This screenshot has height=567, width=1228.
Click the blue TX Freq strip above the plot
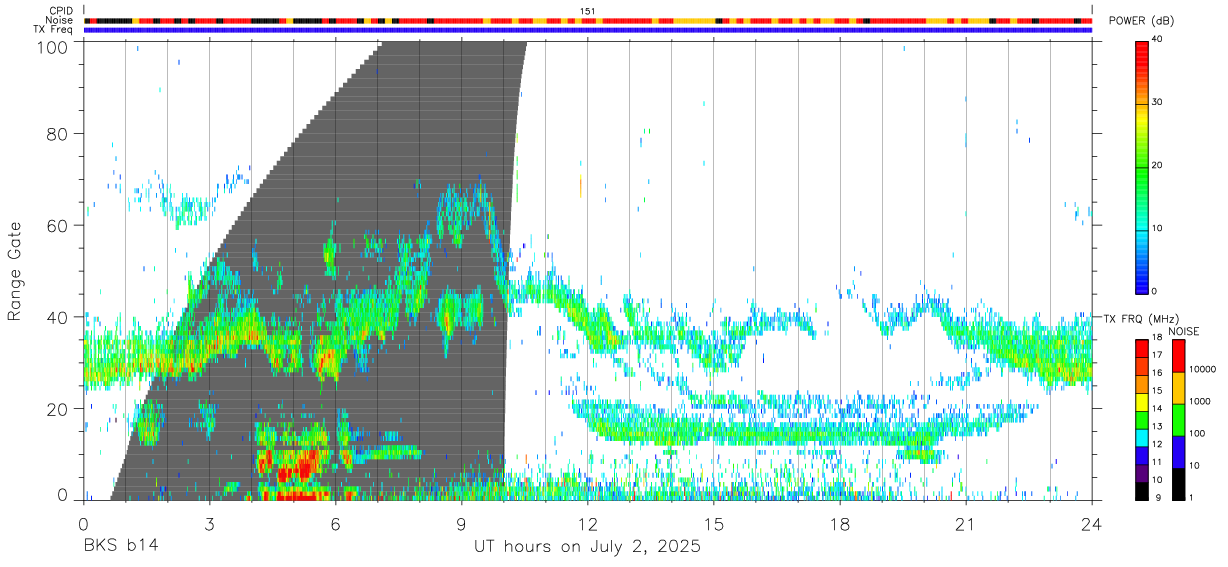pyautogui.click(x=588, y=30)
